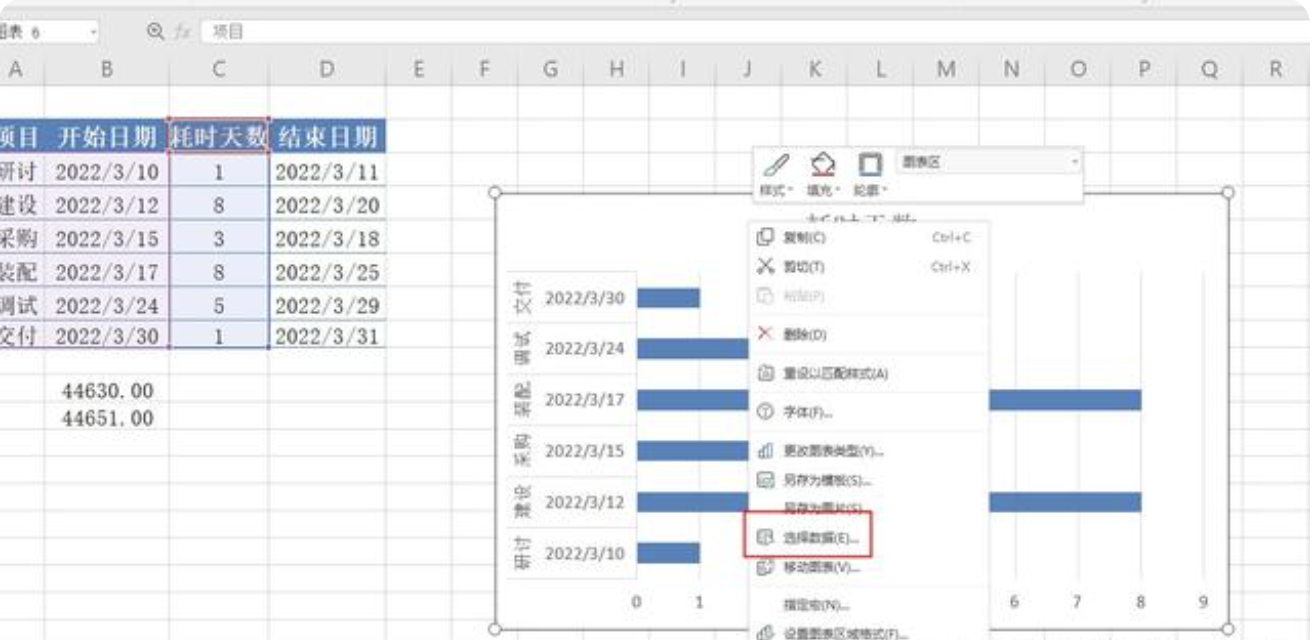The width and height of the screenshot is (1312, 640).
Task: Click the zoom magnifier icon beside fx
Action: [x=155, y=32]
